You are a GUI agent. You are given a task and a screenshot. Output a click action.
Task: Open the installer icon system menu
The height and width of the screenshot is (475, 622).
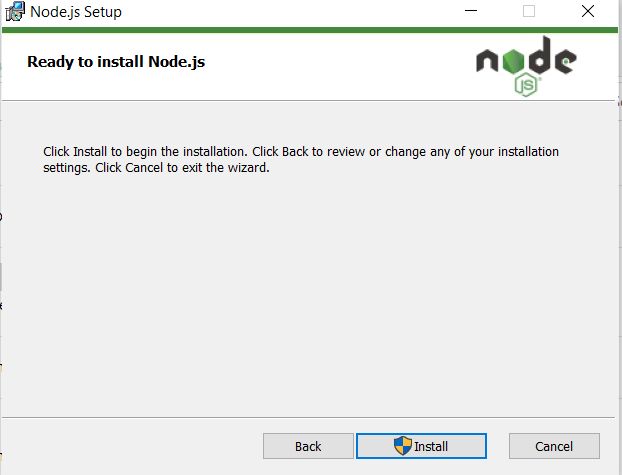[x=15, y=11]
